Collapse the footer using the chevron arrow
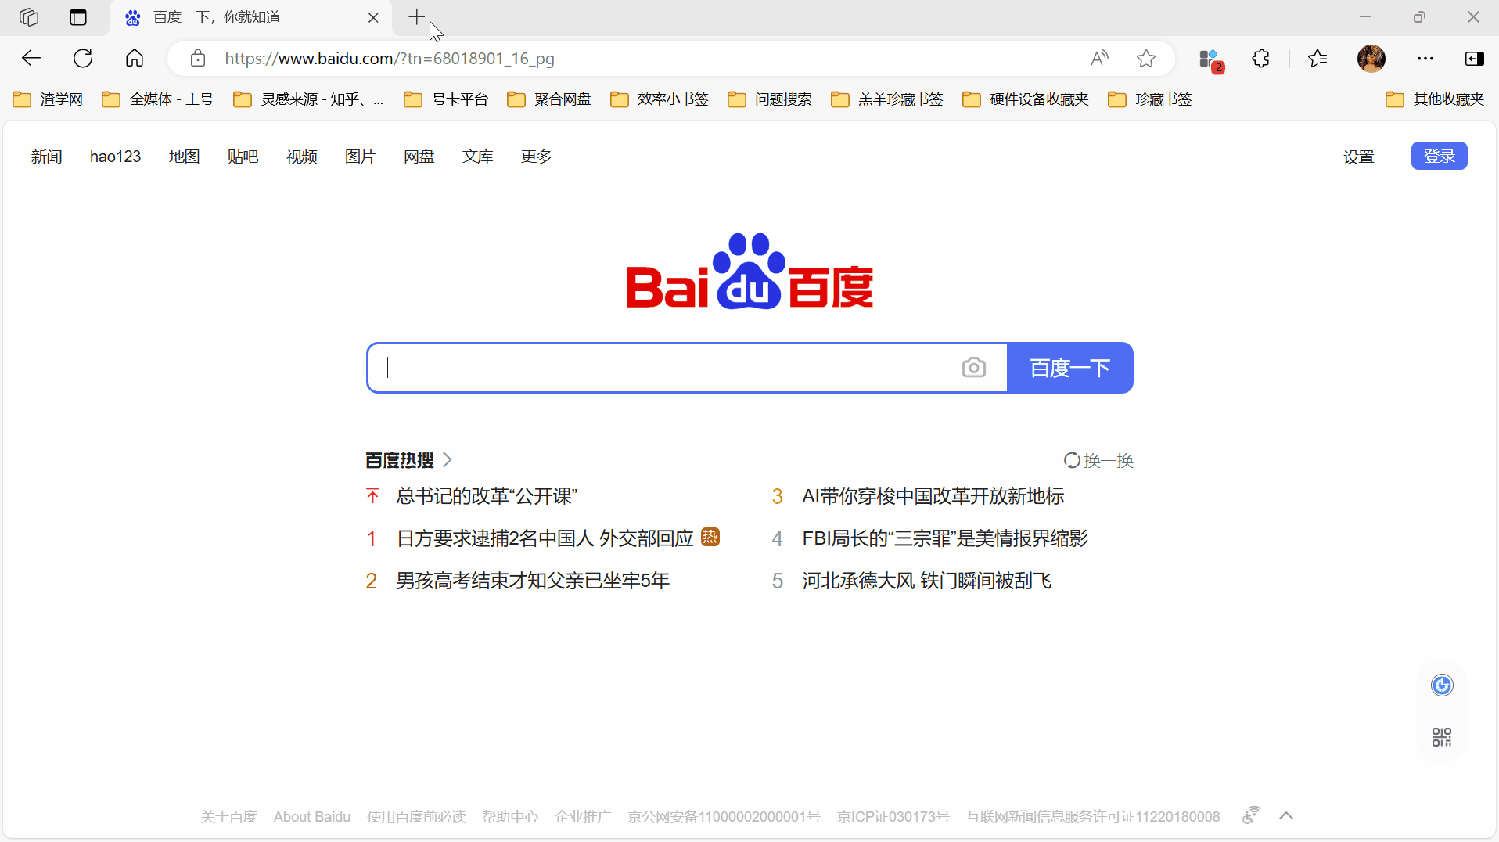 (1286, 815)
